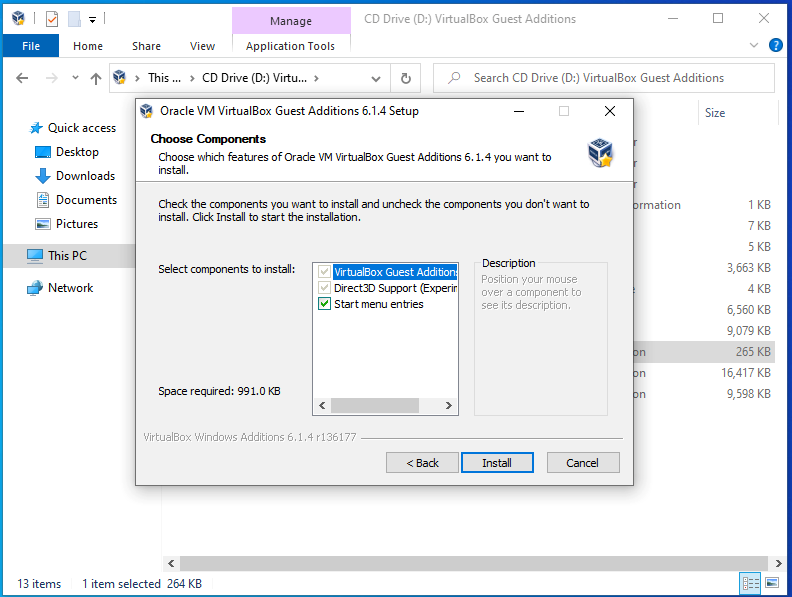792x597 pixels.
Task: Select the selected file row showing 265 KB
Action: (704, 352)
